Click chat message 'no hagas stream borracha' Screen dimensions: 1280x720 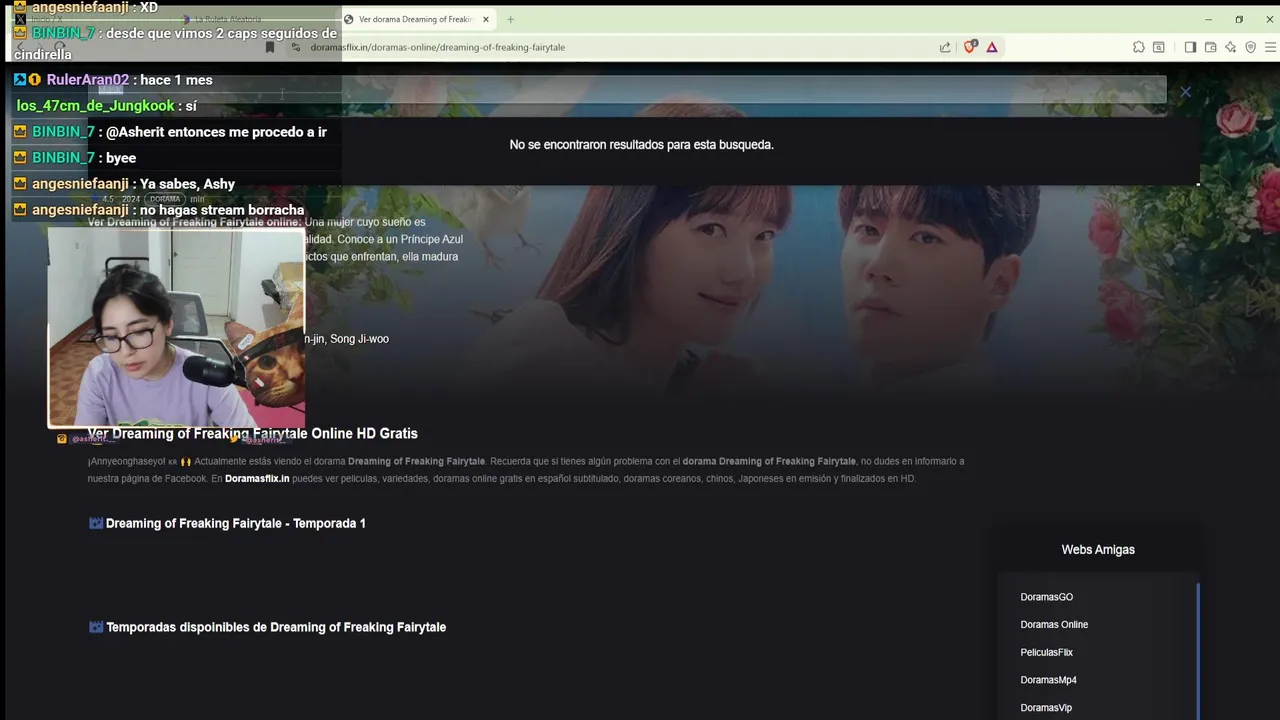point(222,210)
